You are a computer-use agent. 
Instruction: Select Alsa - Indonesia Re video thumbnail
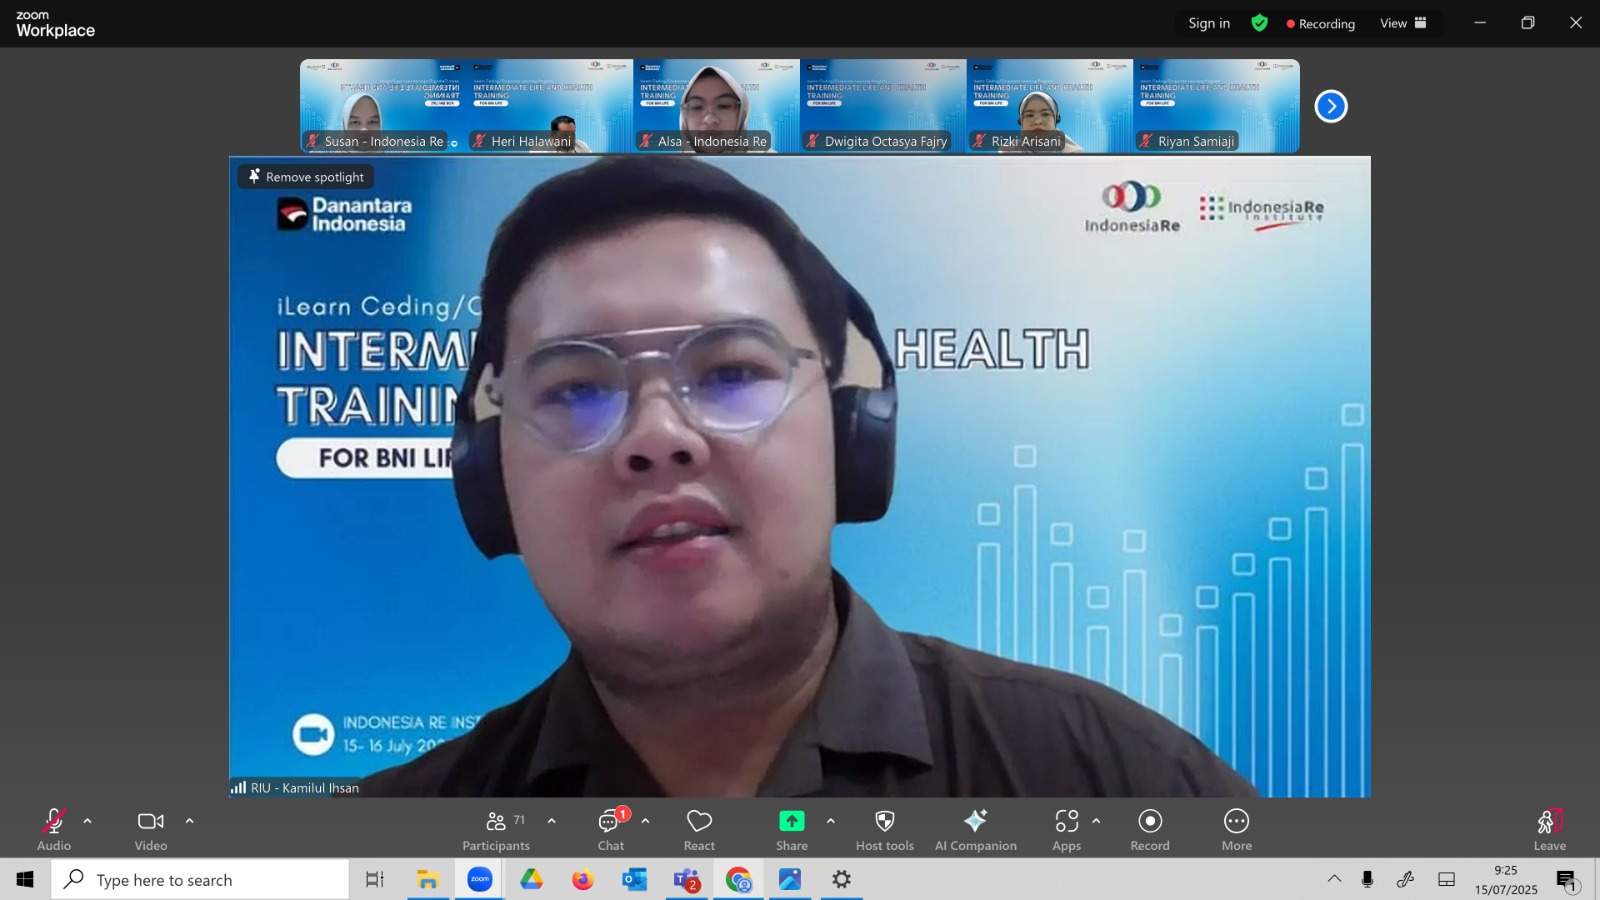[x=716, y=106]
